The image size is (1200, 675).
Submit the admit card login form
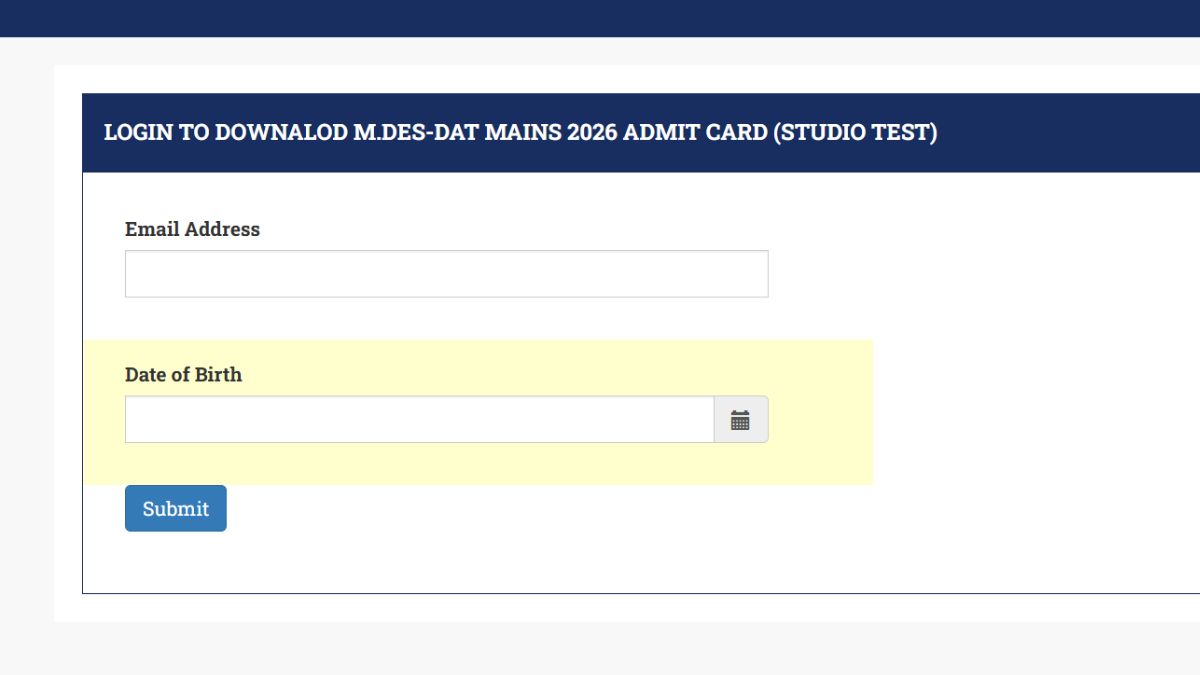tap(175, 508)
